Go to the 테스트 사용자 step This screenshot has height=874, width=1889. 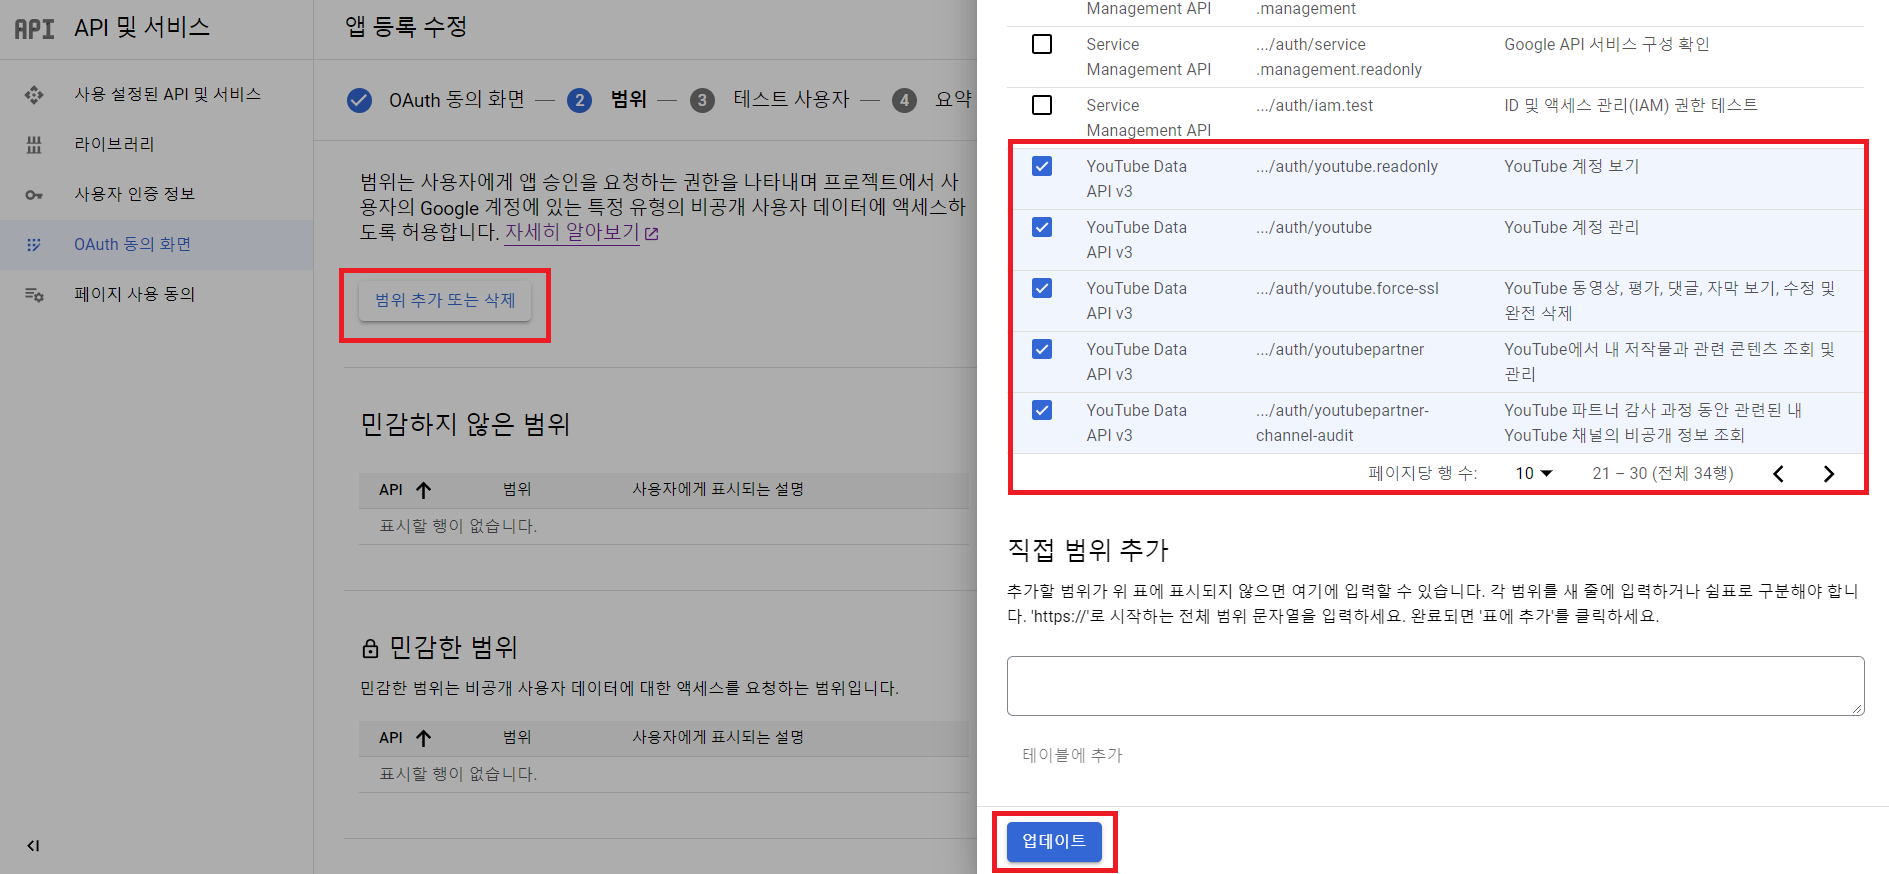click(791, 100)
